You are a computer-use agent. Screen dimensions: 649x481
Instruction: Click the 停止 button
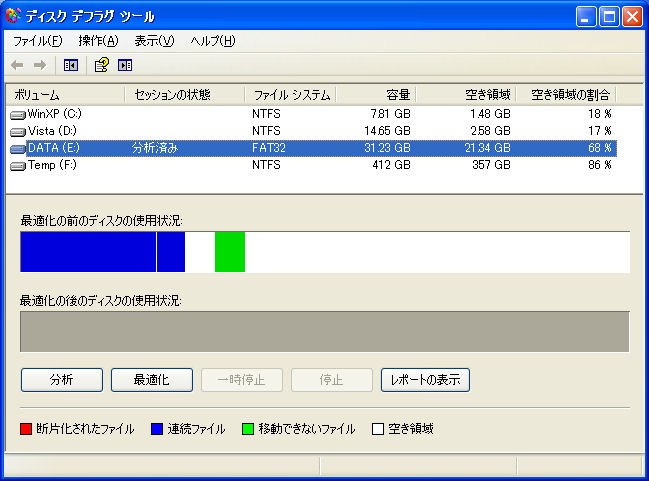[x=332, y=380]
